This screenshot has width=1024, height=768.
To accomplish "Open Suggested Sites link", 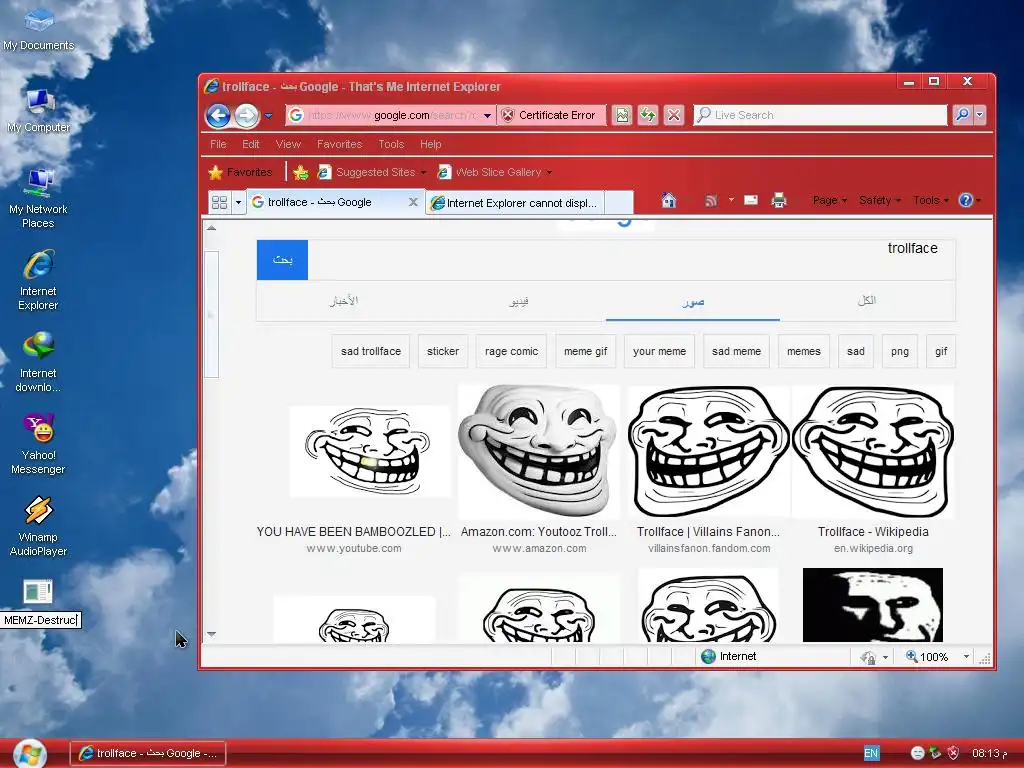I will (371, 172).
